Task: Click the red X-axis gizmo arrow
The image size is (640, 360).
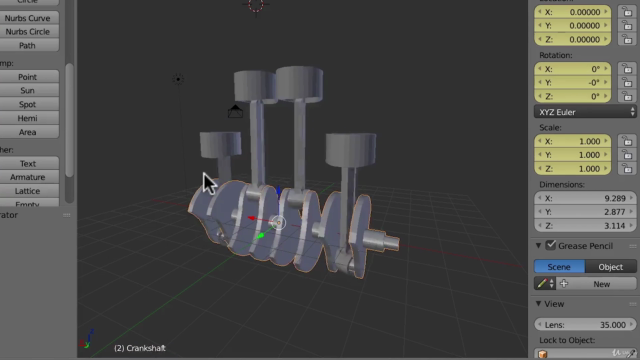Action: [x=251, y=218]
